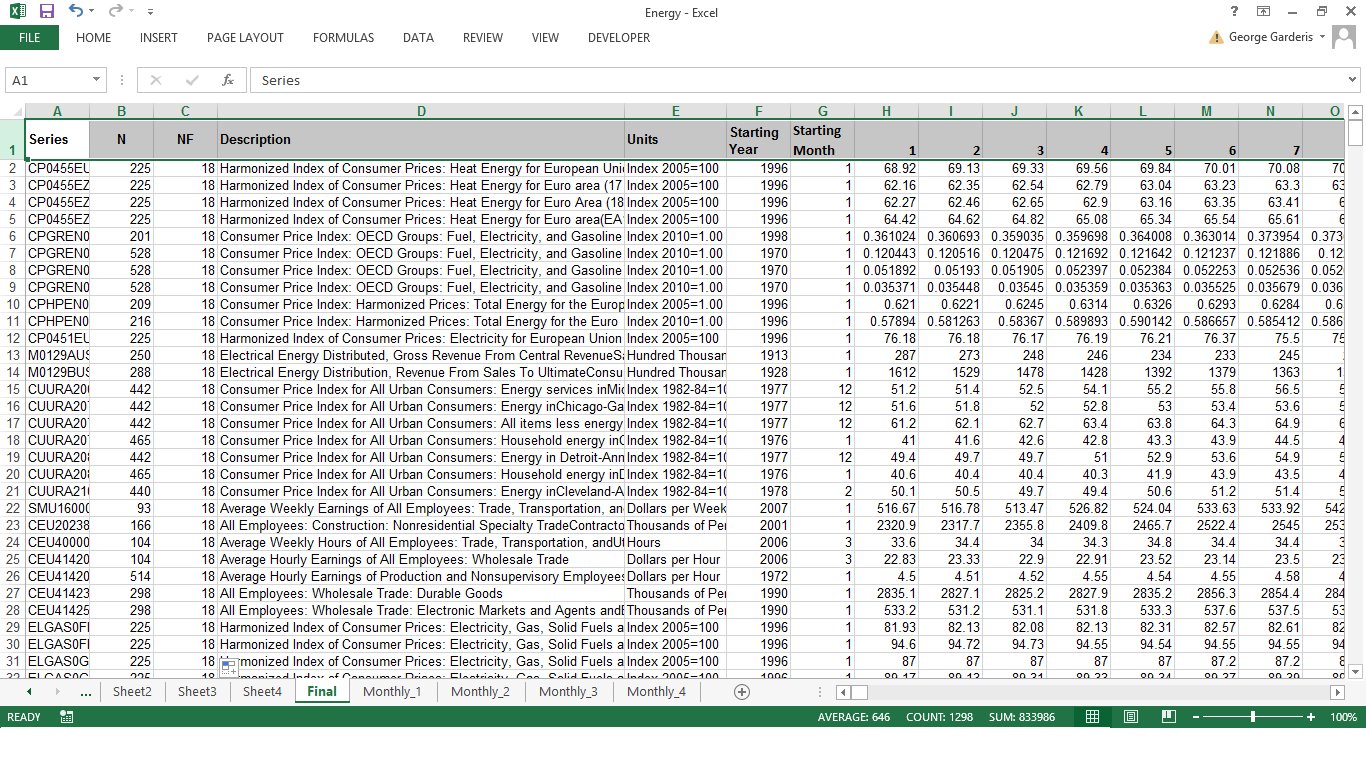Select row 14 header
1366x768 pixels.
coord(13,372)
